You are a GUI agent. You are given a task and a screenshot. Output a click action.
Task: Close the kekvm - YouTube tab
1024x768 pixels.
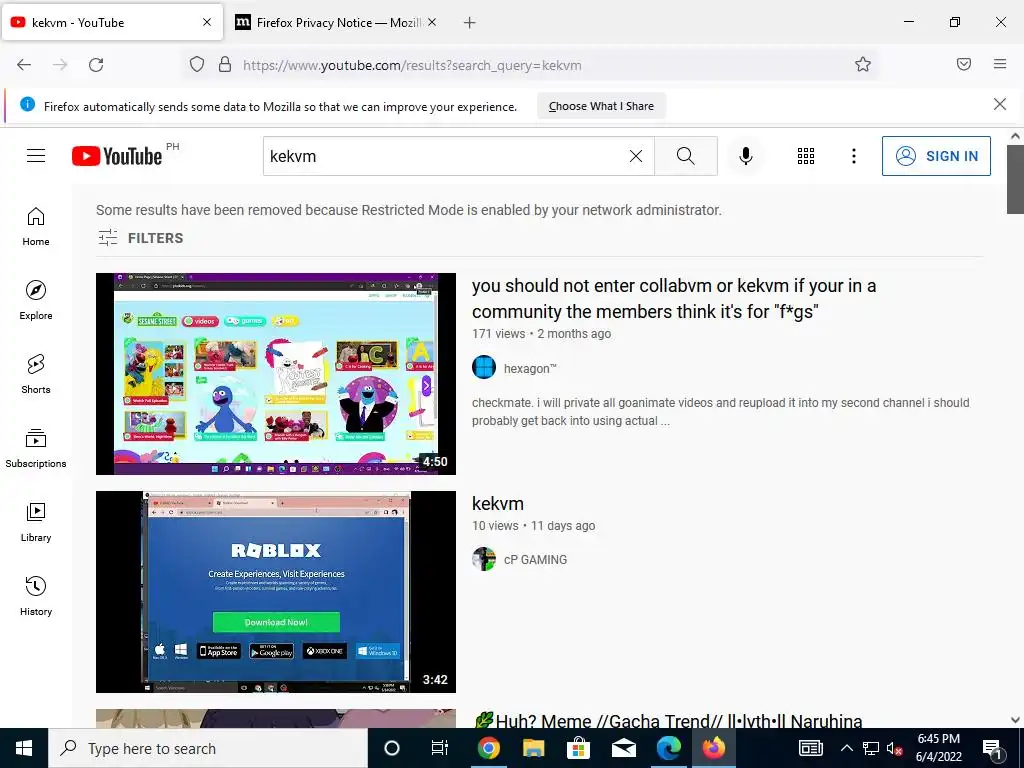click(207, 22)
